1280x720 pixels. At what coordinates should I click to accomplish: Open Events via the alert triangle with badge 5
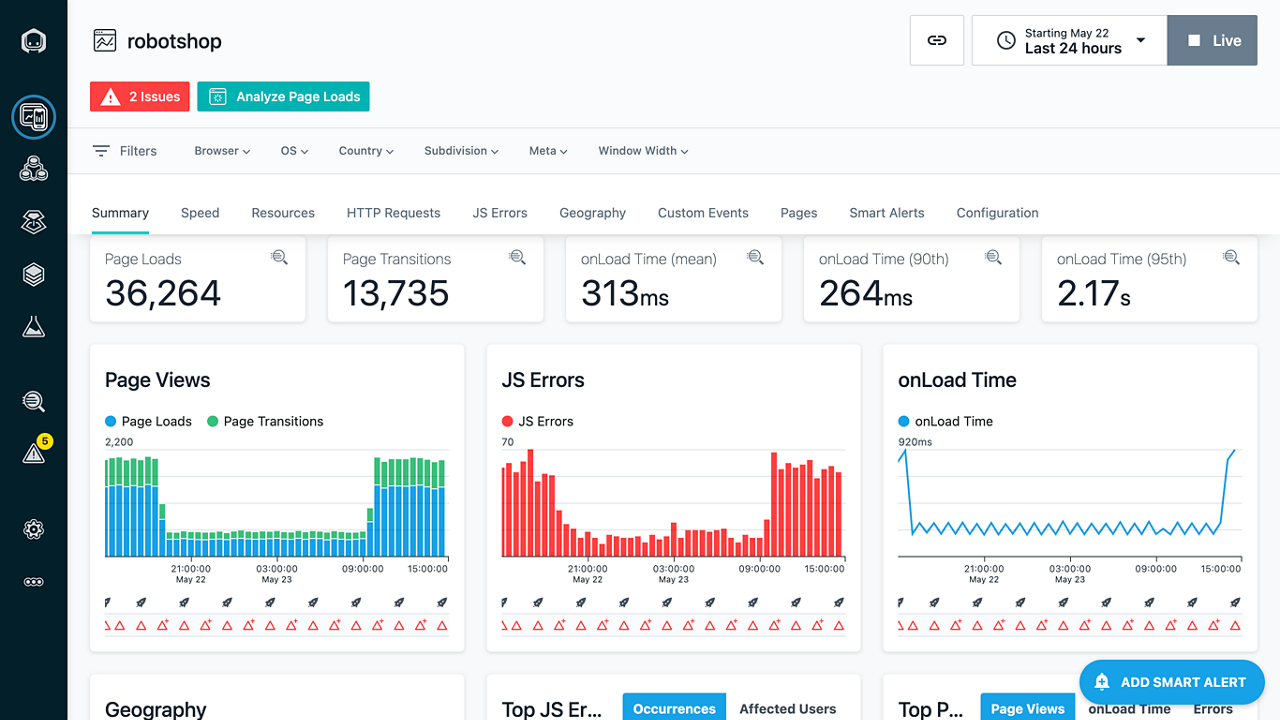33,452
